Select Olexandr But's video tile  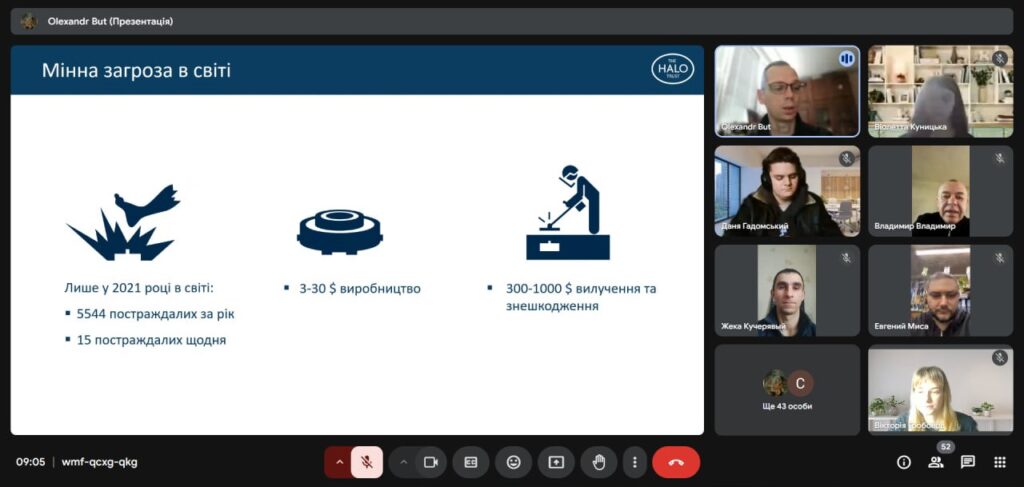pyautogui.click(x=786, y=91)
